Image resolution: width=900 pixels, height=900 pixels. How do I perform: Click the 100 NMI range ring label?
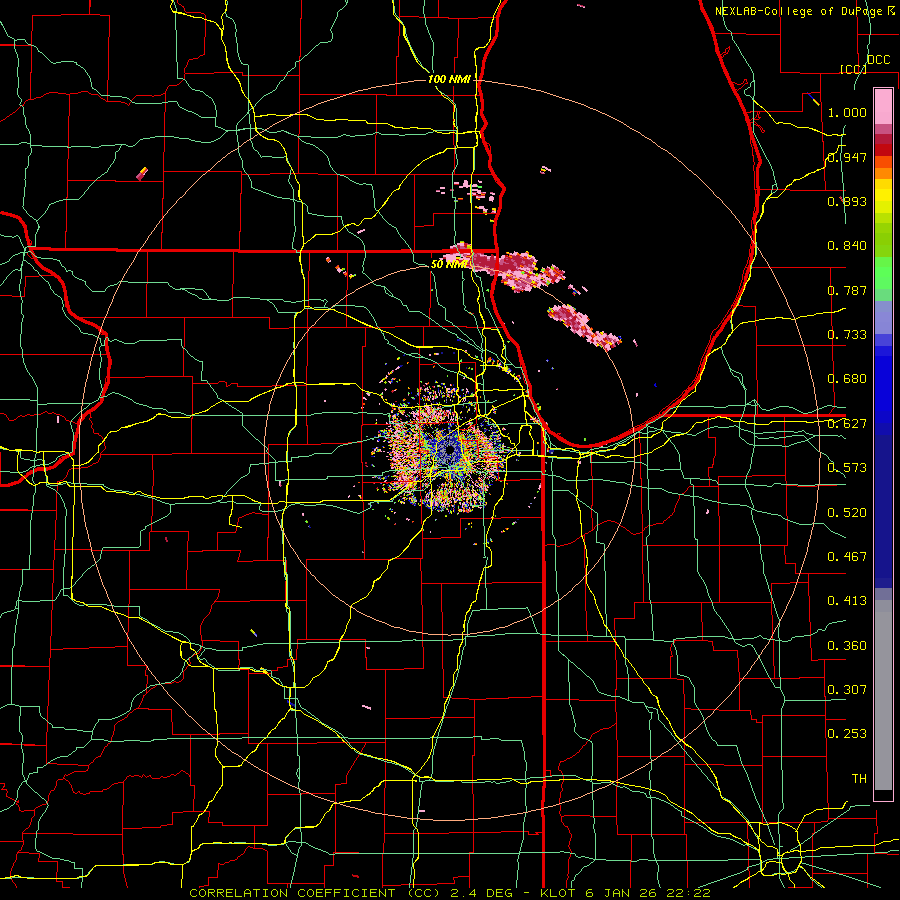click(x=449, y=79)
